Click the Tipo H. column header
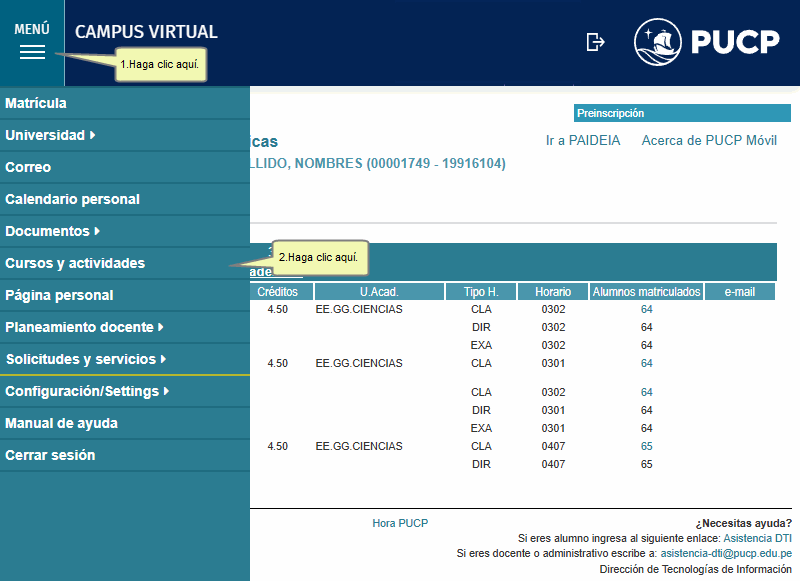Screen dimensions: 800x581 [481, 292]
